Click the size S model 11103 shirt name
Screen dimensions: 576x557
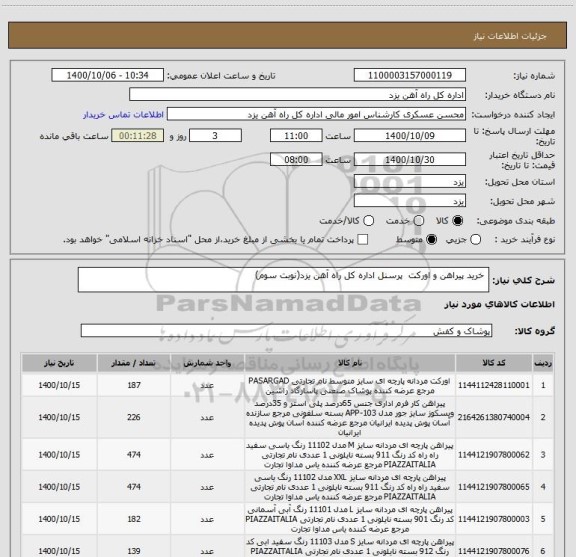(x=349, y=547)
